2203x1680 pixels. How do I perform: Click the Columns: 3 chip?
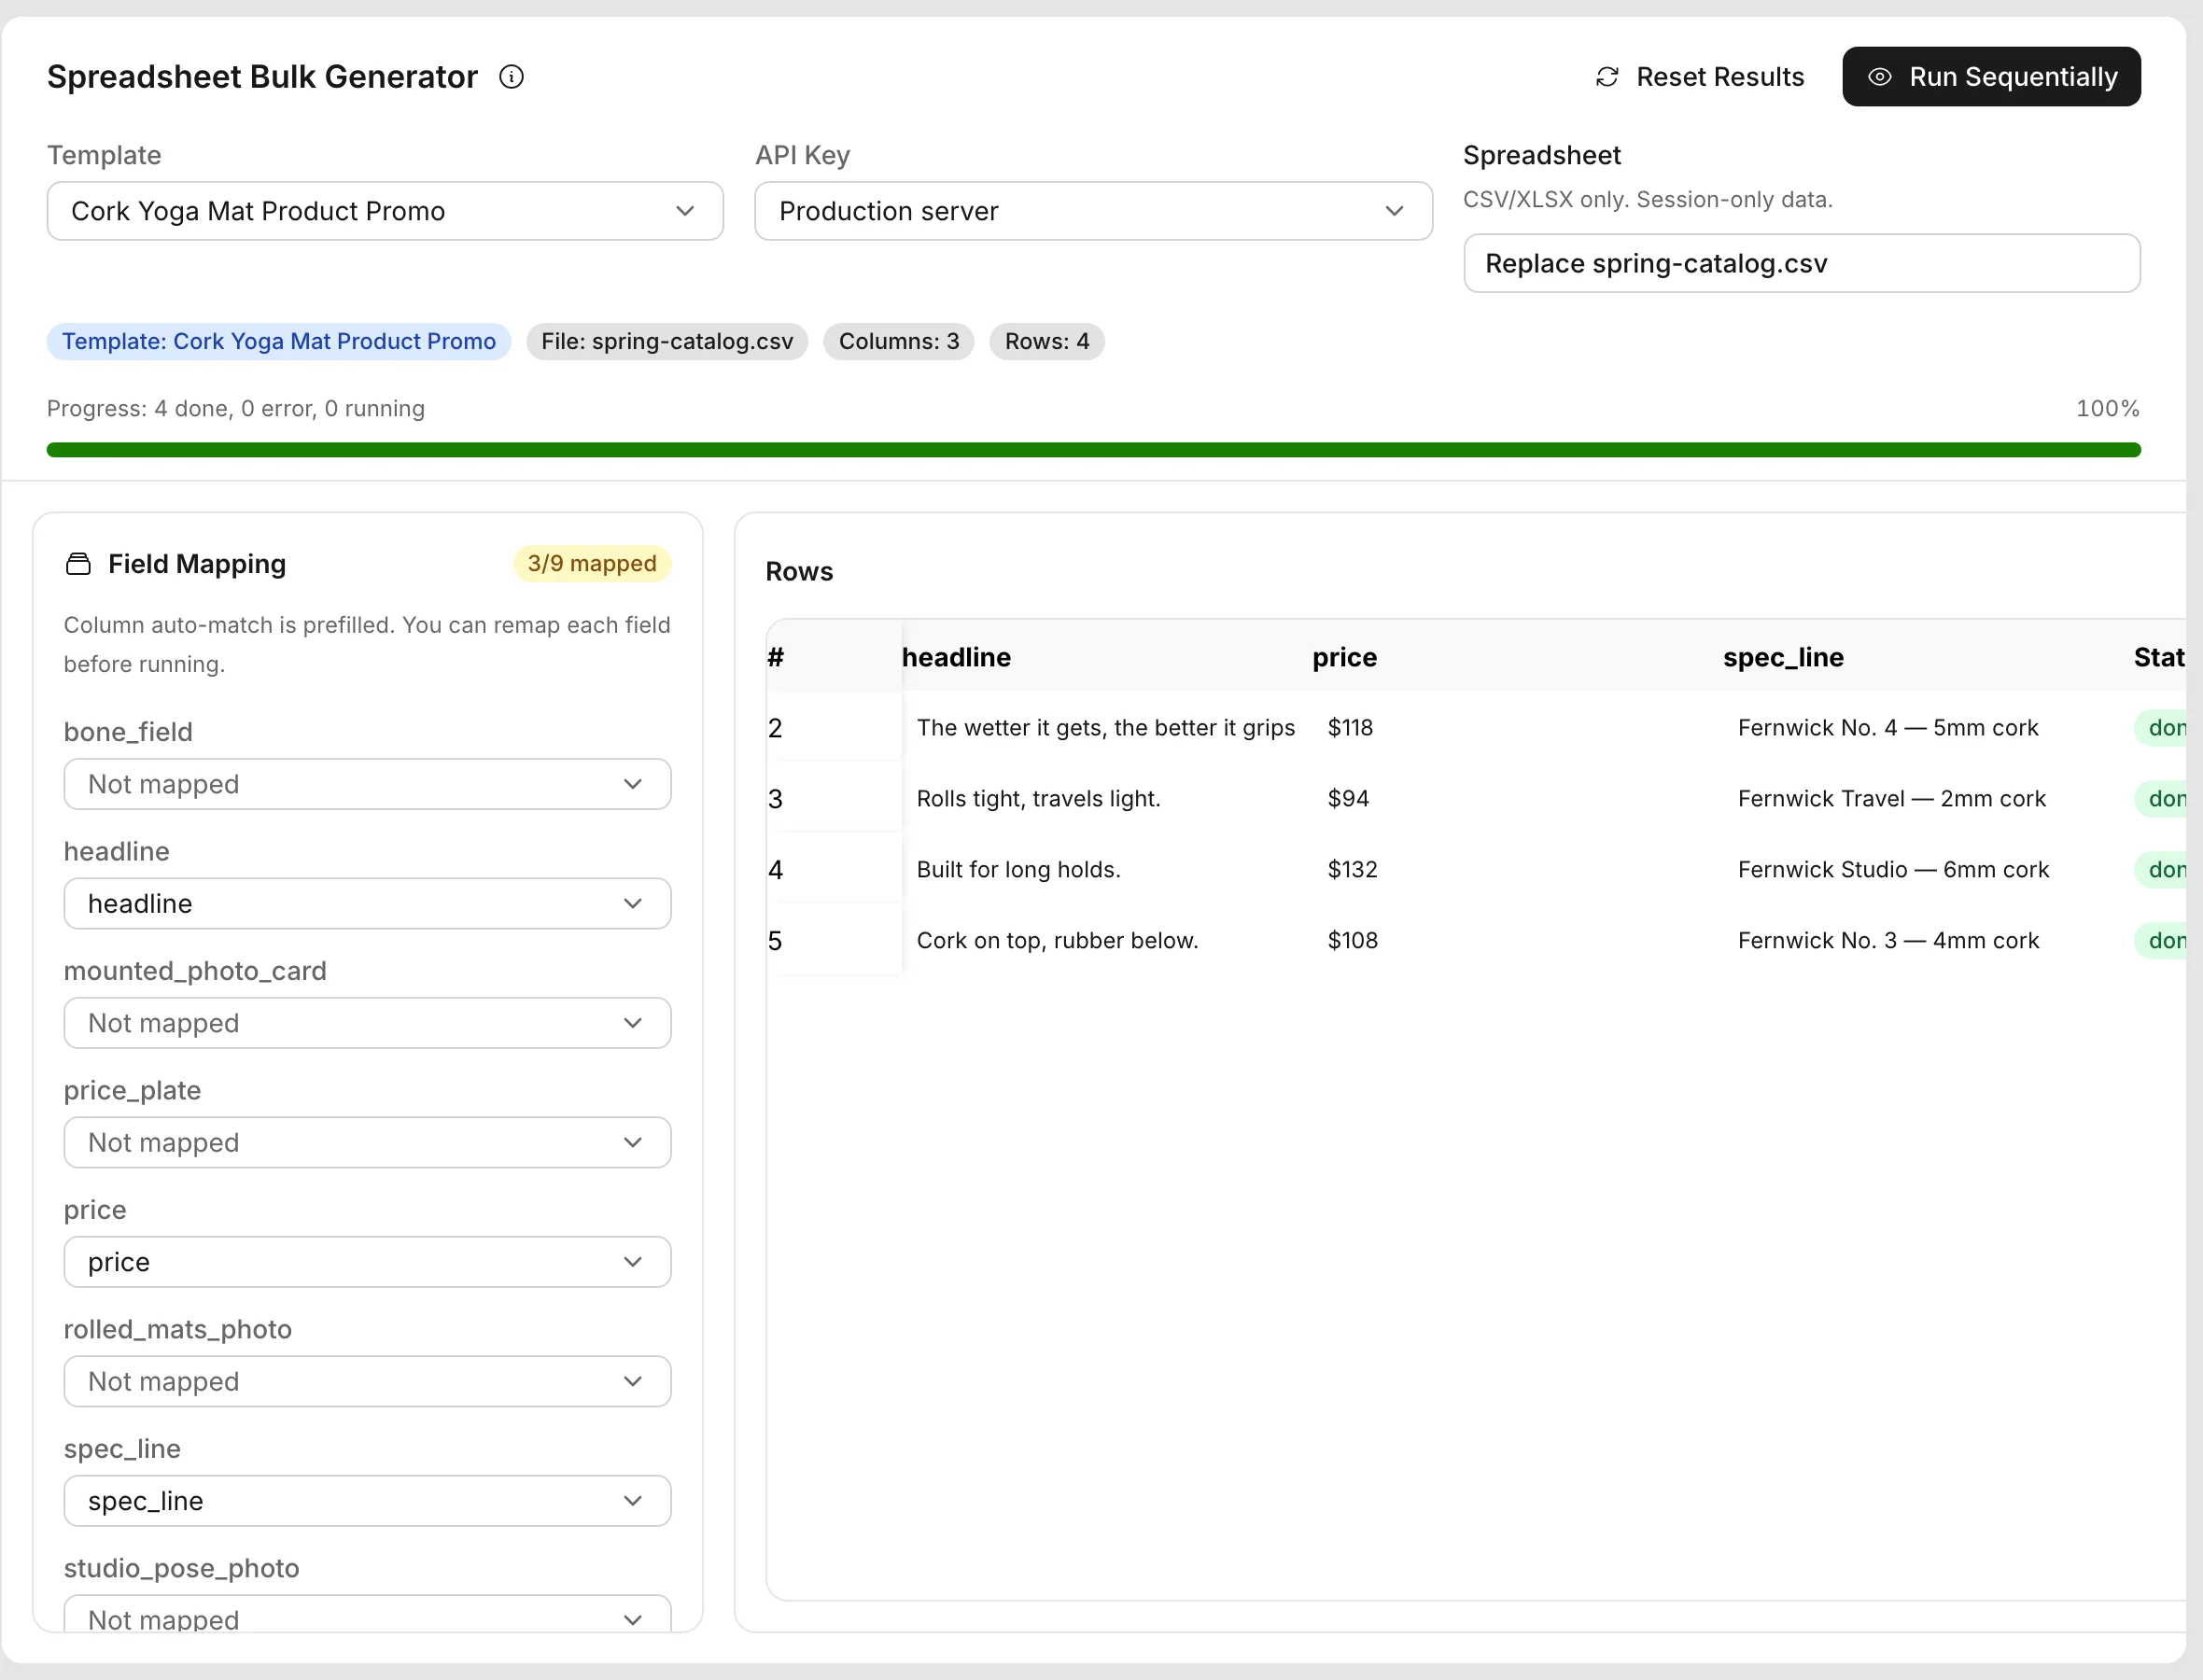point(898,342)
